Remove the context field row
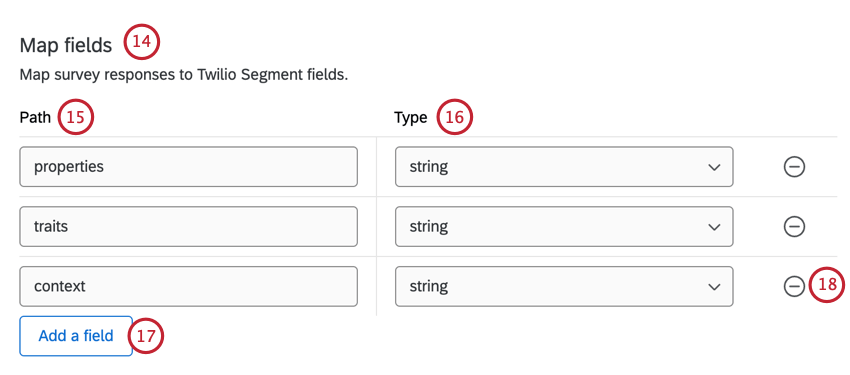This screenshot has height=375, width=850. pos(794,286)
